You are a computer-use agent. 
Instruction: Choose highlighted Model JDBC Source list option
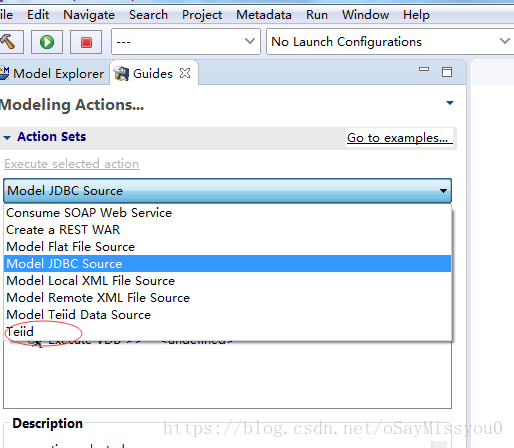227,264
